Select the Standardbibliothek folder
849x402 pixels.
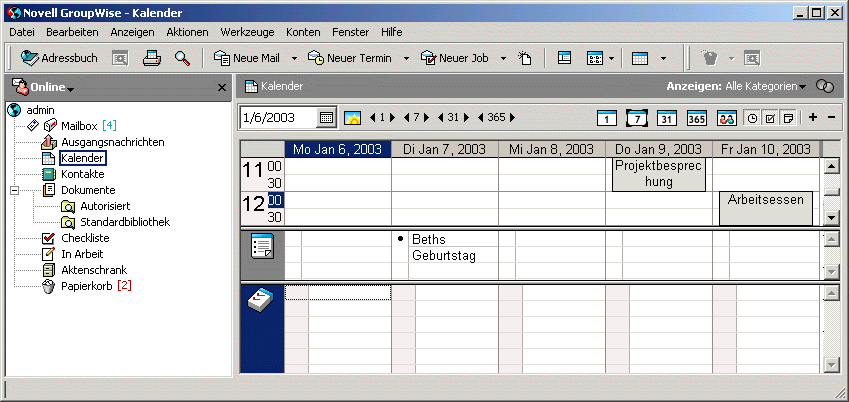tap(125, 222)
